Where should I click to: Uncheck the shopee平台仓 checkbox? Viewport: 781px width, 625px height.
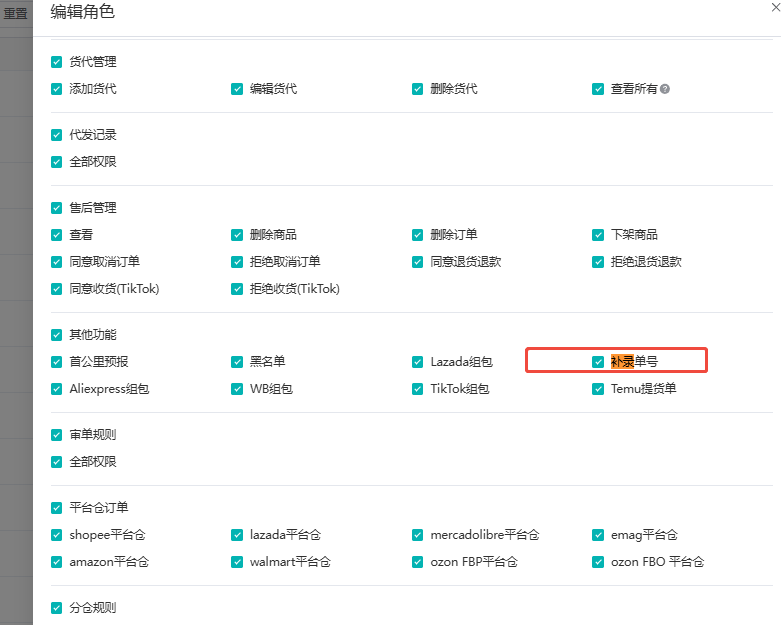click(56, 535)
